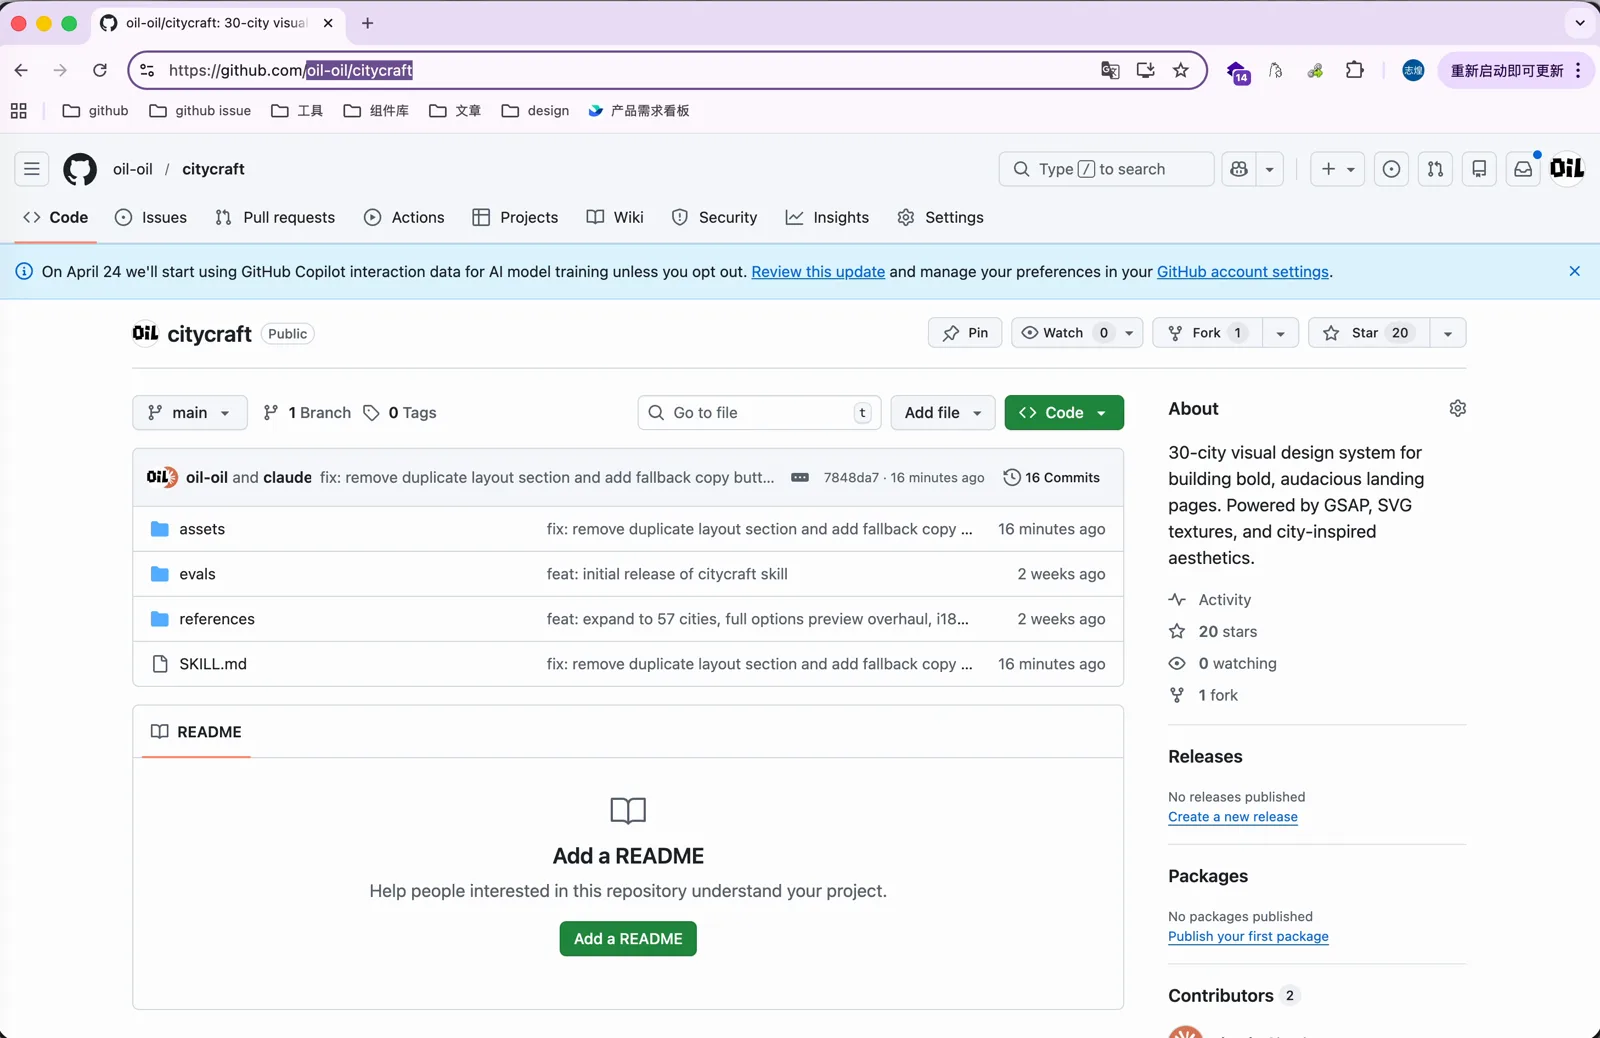Click Publish your first package link
1600x1038 pixels.
pyautogui.click(x=1248, y=937)
